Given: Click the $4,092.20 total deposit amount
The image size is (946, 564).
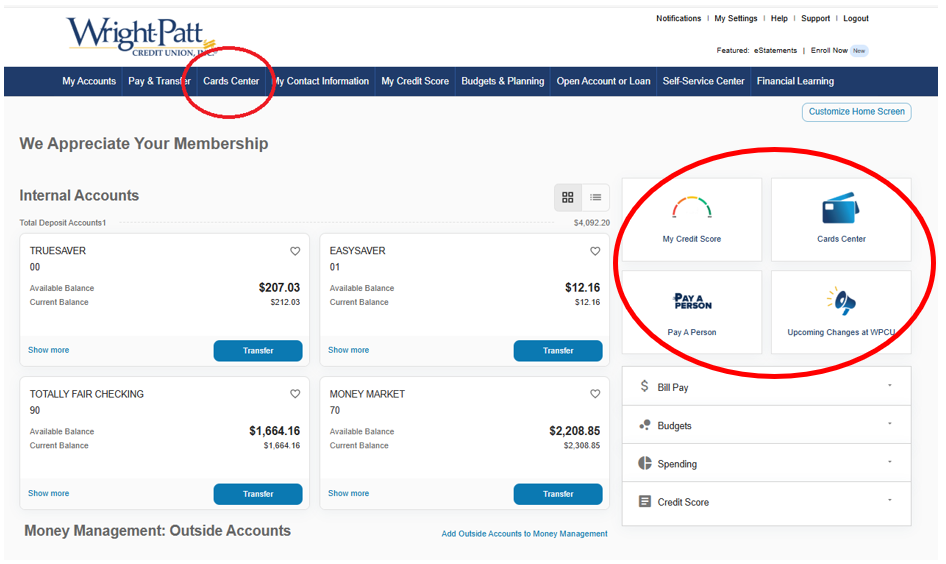Looking at the screenshot, I should 591,223.
